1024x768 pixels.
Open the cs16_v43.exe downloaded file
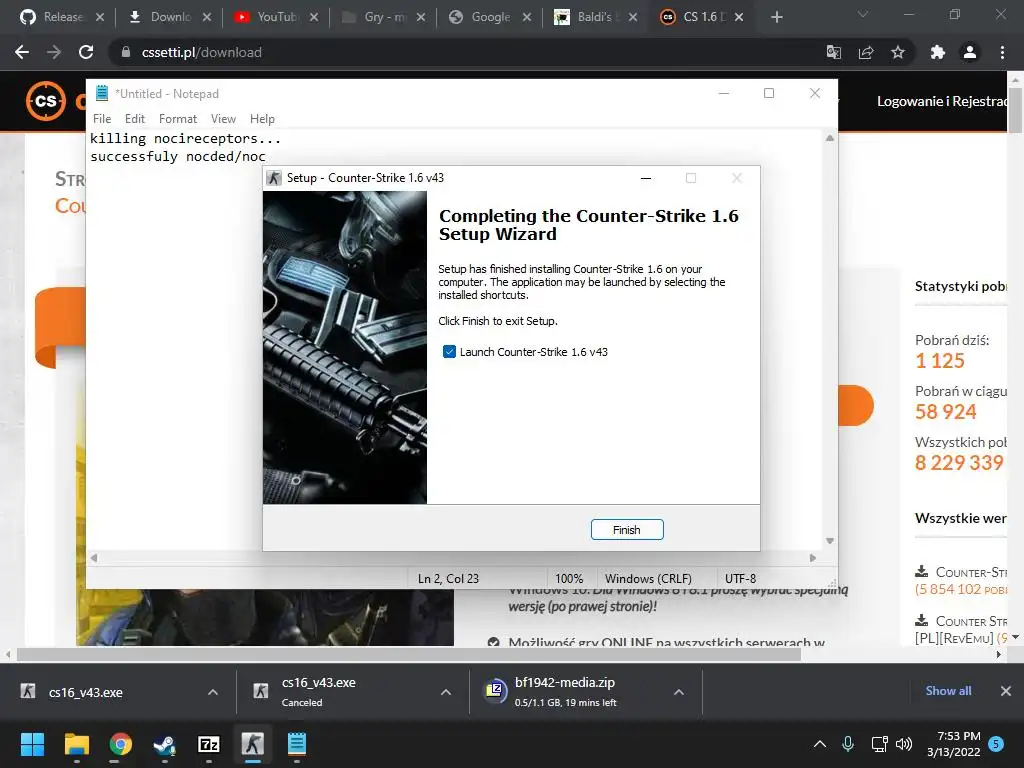pyautogui.click(x=86, y=692)
